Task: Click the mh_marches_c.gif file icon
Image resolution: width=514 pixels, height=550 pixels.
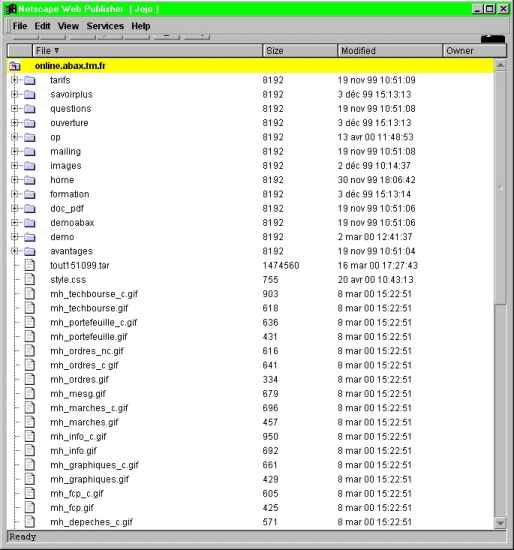Action: pyautogui.click(x=30, y=408)
